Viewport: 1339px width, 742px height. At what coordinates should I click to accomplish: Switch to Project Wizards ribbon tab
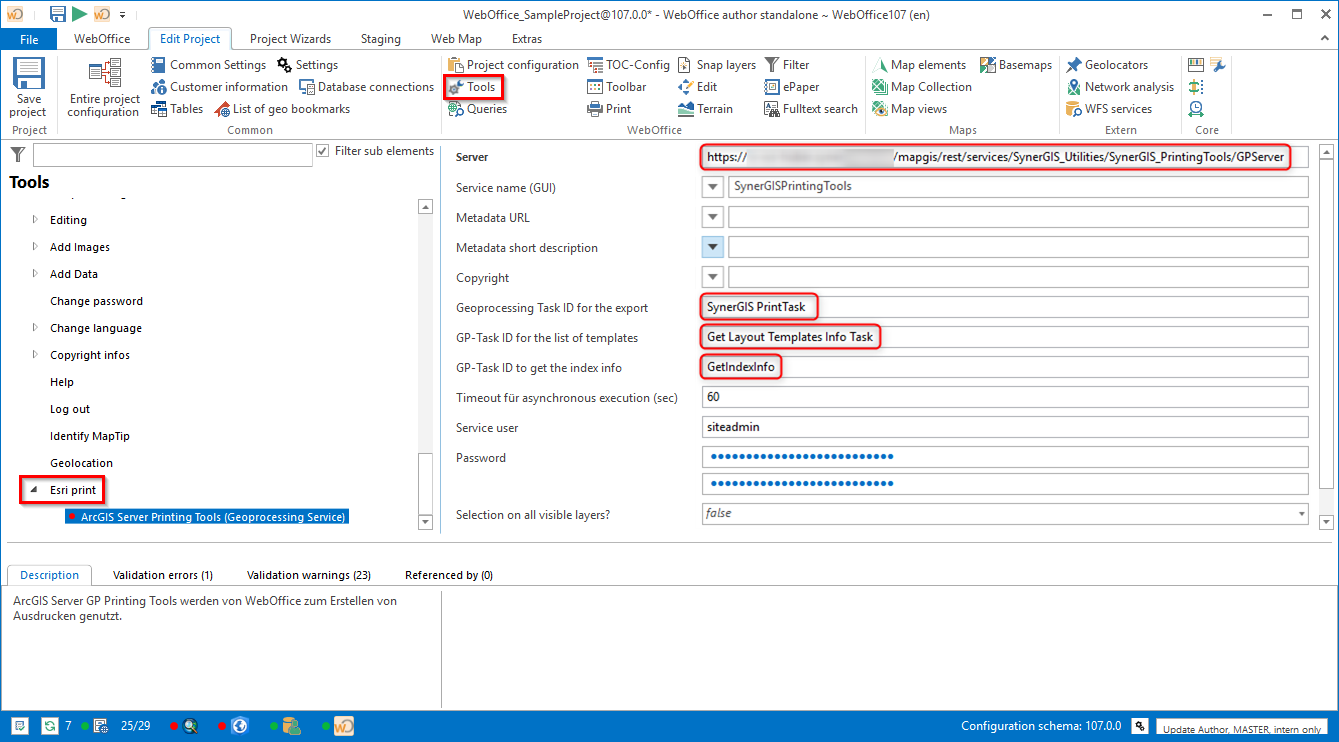pyautogui.click(x=290, y=39)
